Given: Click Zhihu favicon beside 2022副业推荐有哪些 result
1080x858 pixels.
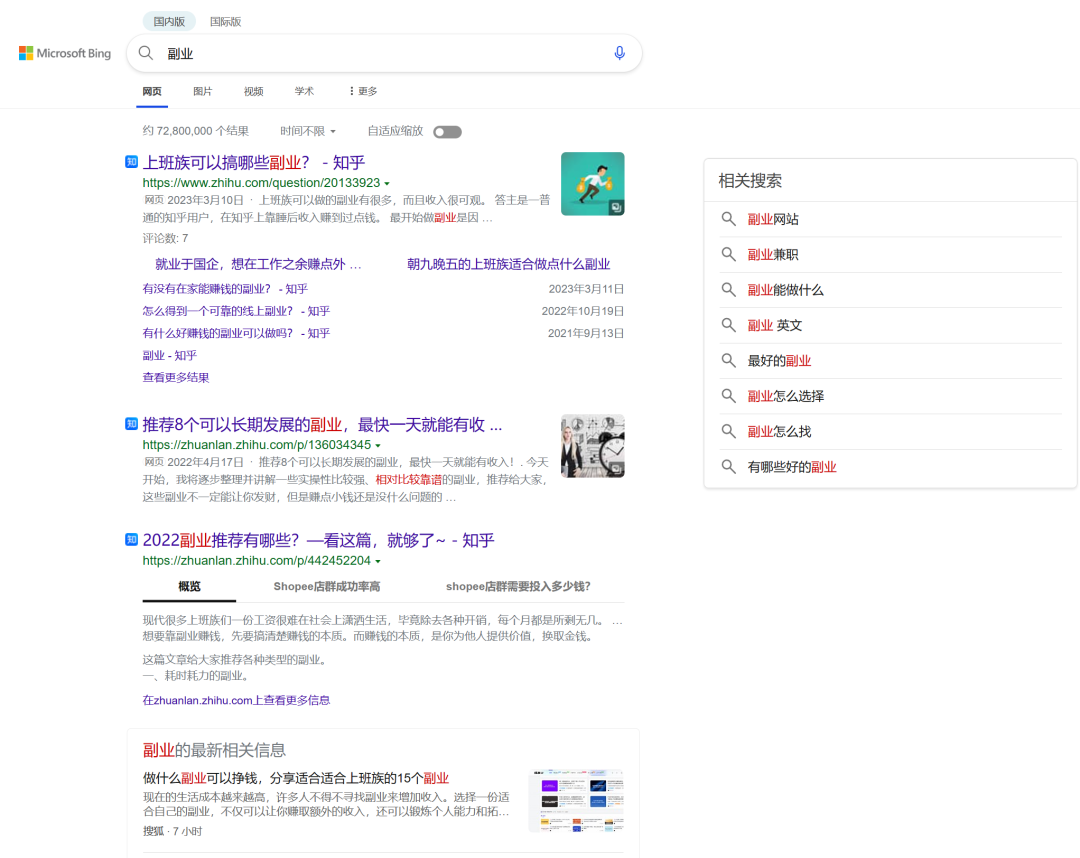Looking at the screenshot, I should coord(132,539).
